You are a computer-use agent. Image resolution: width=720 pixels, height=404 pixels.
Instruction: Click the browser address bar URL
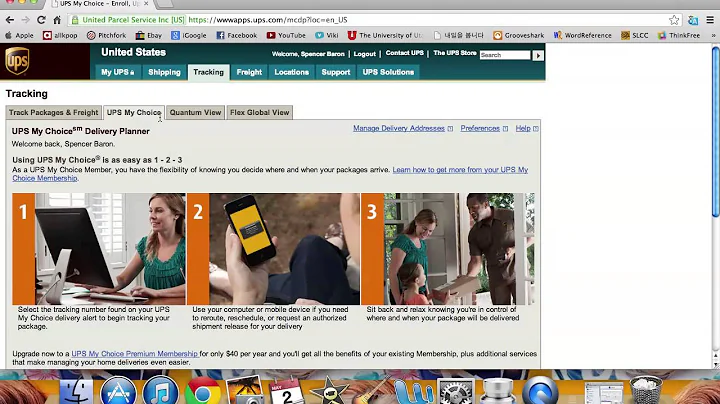(268, 20)
